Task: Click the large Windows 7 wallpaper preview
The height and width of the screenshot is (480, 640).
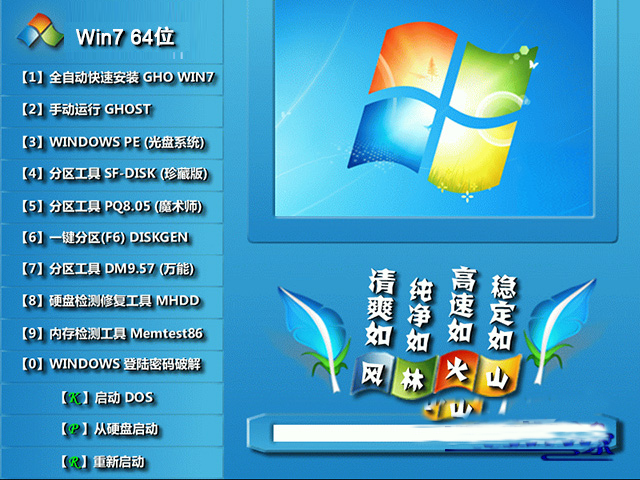Action: pyautogui.click(x=434, y=108)
